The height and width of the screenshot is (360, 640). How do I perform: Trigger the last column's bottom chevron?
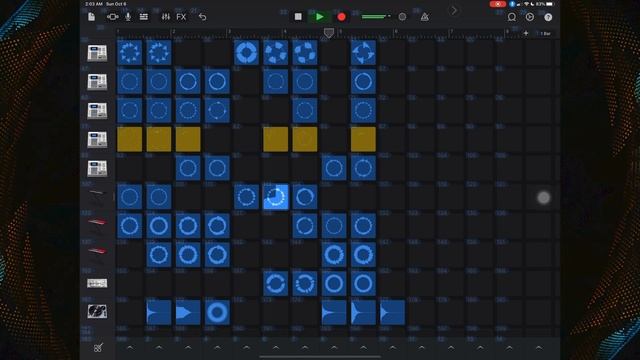click(x=539, y=348)
